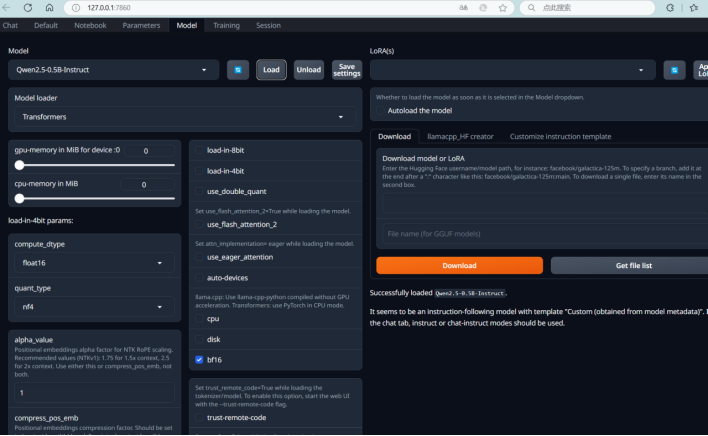This screenshot has width=708, height=436.
Task: Add page to favorites with star icon
Action: 503,8
